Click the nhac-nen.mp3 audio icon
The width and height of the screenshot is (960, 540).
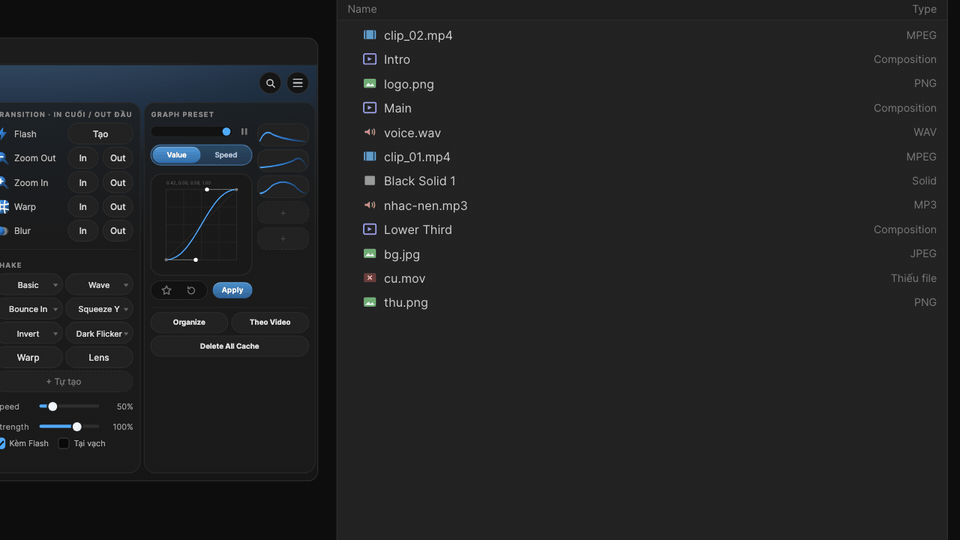click(x=370, y=205)
